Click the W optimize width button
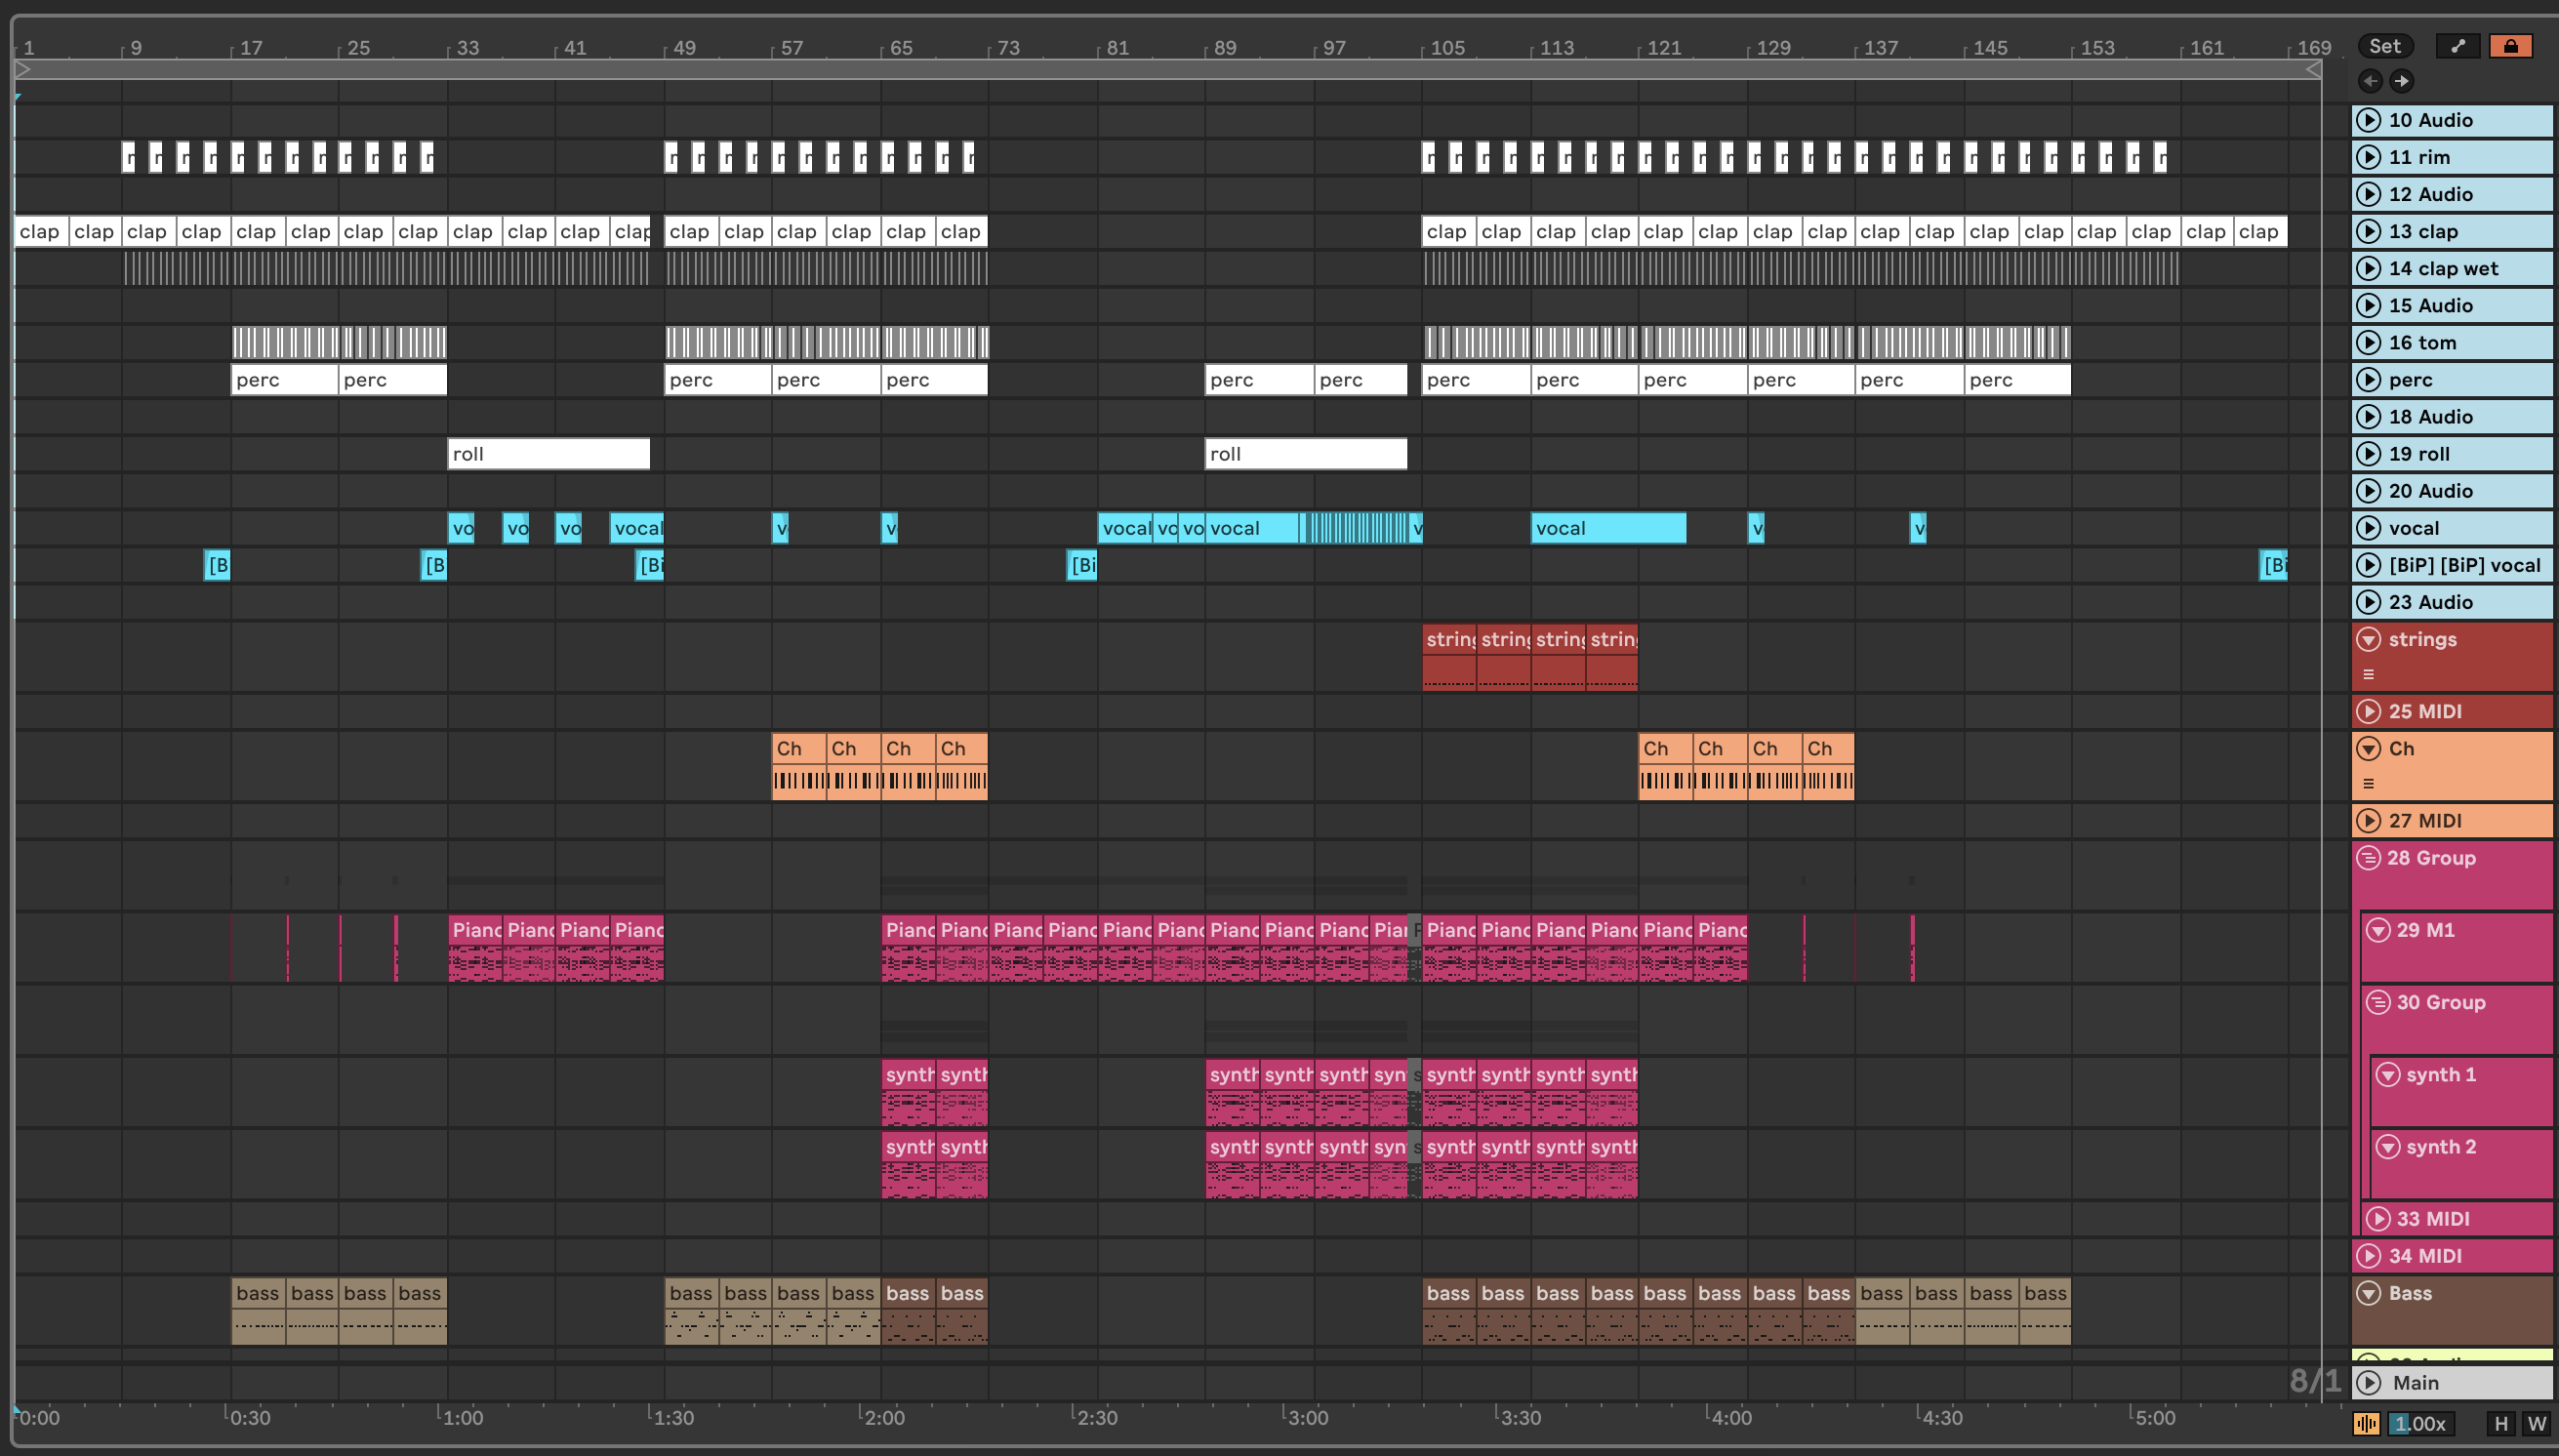2559x1456 pixels. (x=2536, y=1423)
